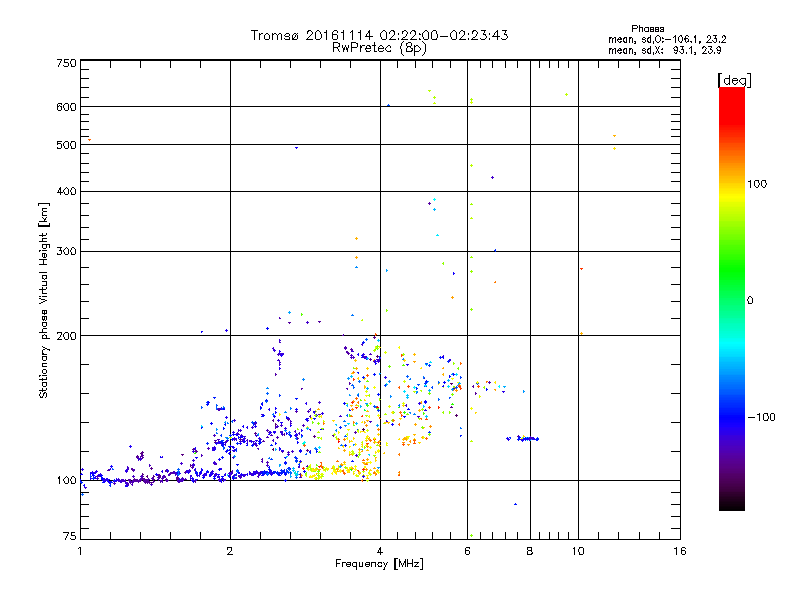Click the colorbar tick label '0'

749,301
